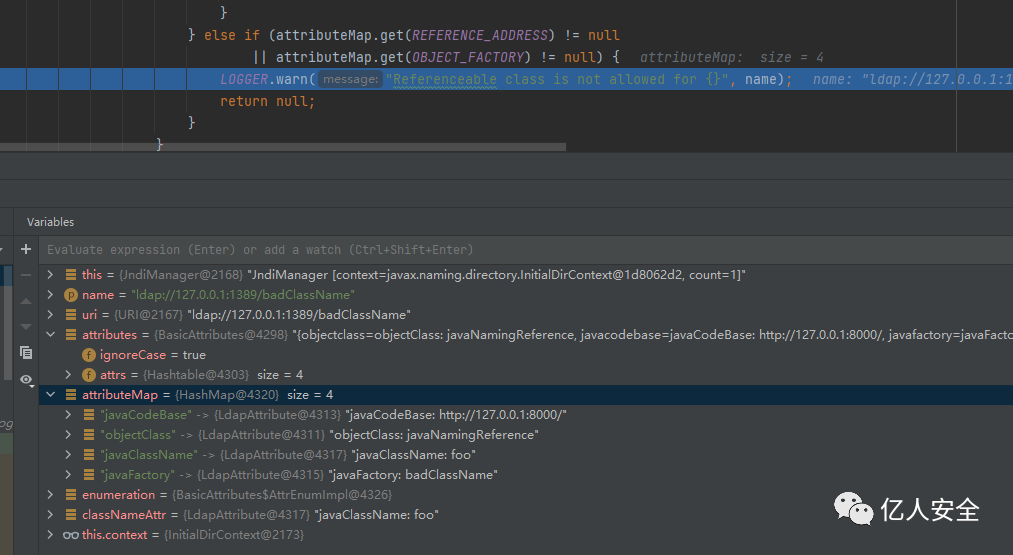1013x555 pixels.
Task: Click the parameter icon beside 'name'
Action: coord(70,295)
